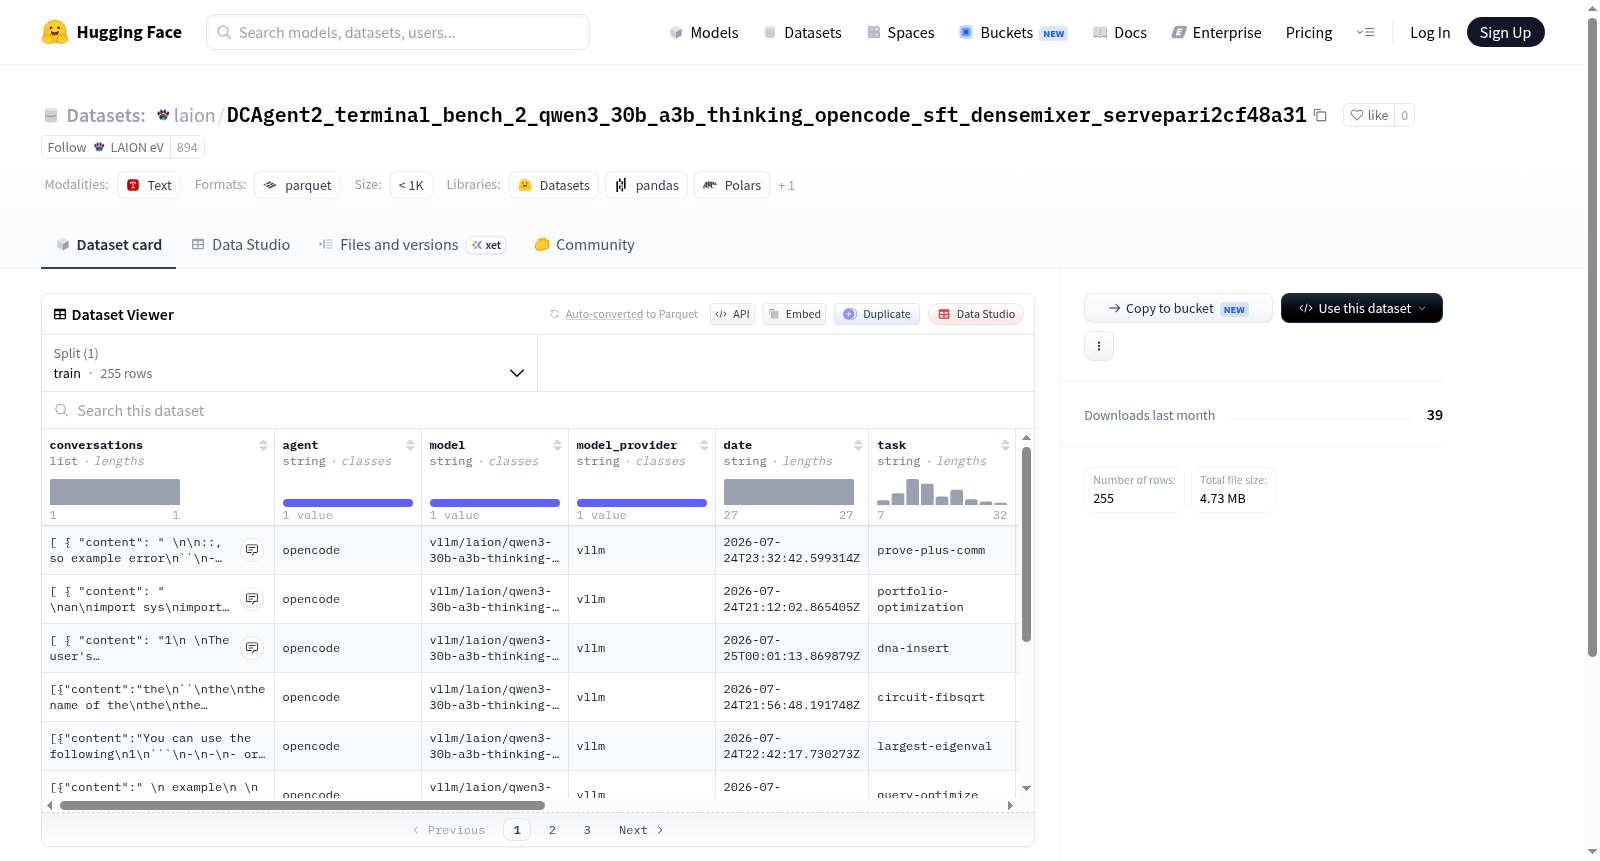Sort by the model_provider column arrows
Screen dimensions: 1600x861
704,445
